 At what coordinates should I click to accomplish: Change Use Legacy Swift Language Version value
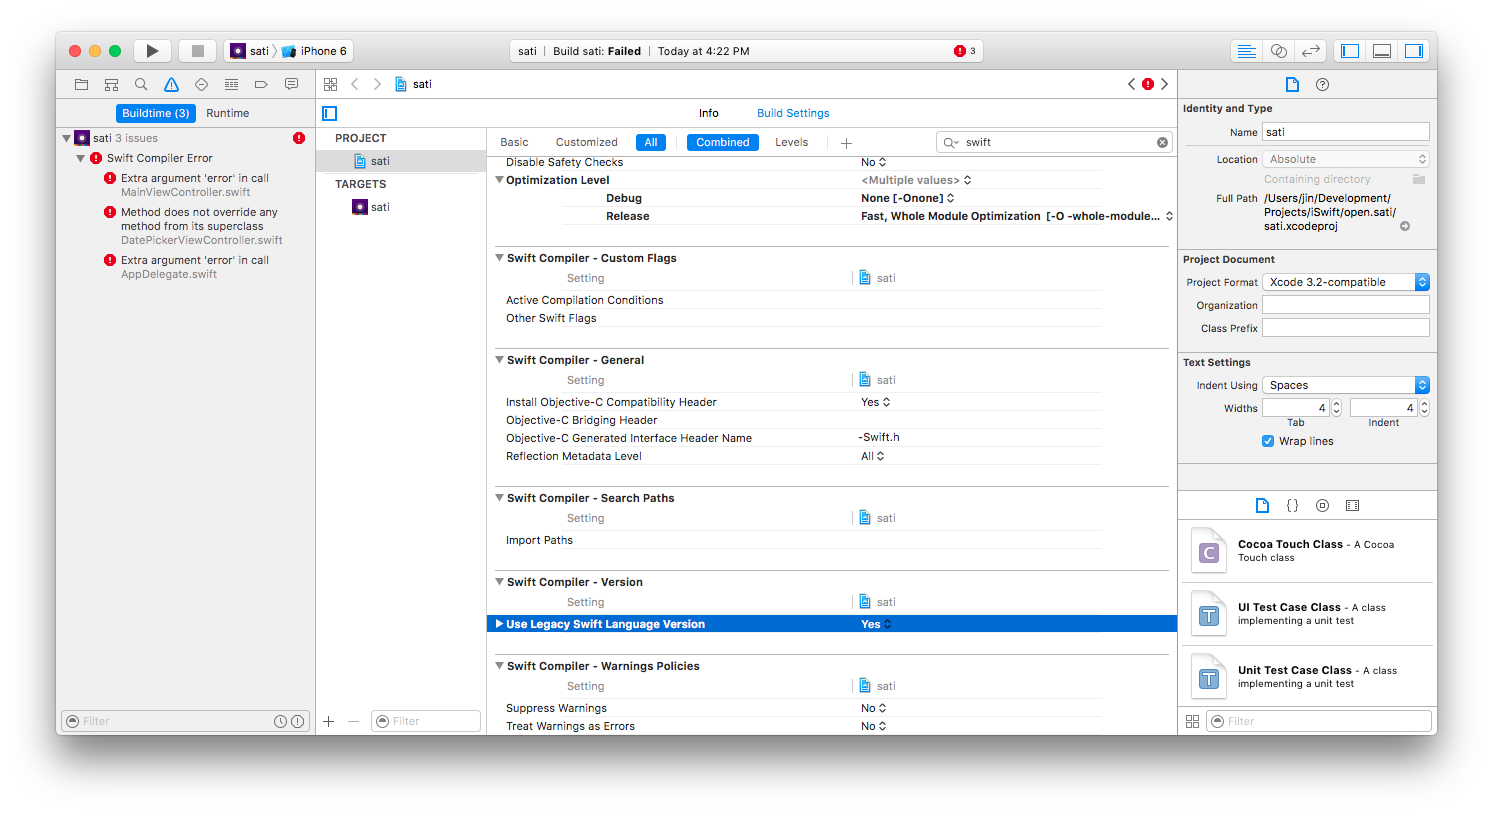point(876,624)
